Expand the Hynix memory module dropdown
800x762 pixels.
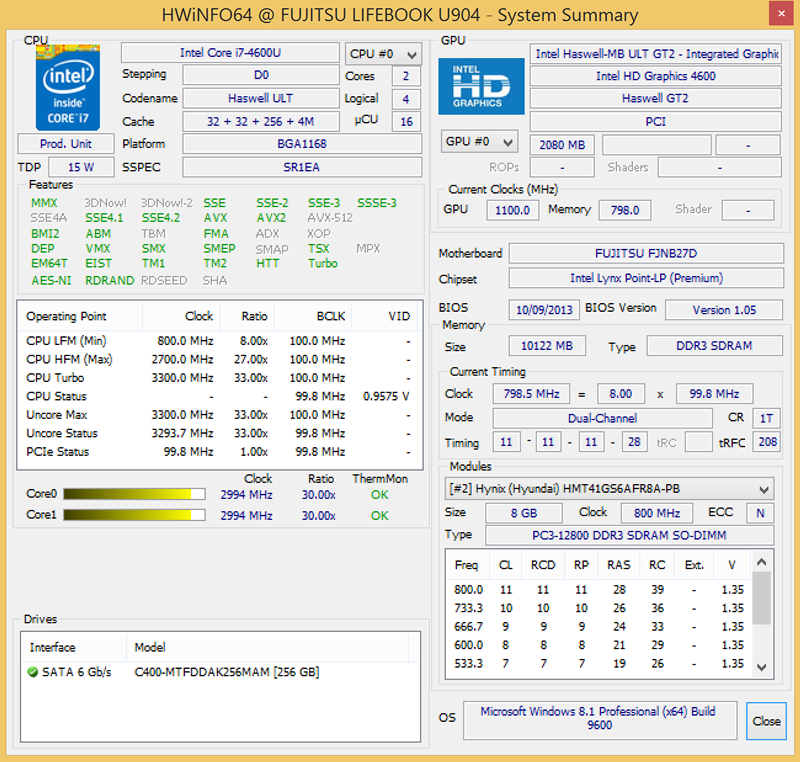(x=609, y=489)
